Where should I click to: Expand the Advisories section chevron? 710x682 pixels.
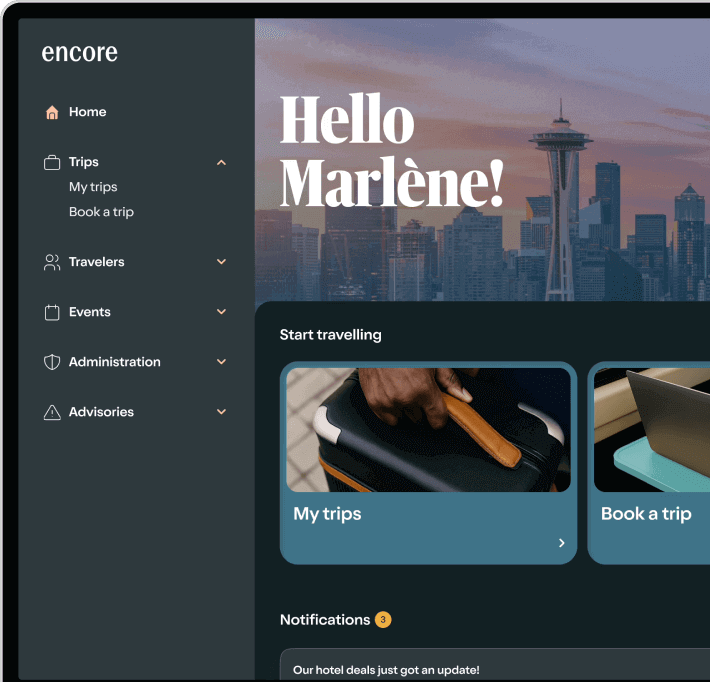[221, 412]
